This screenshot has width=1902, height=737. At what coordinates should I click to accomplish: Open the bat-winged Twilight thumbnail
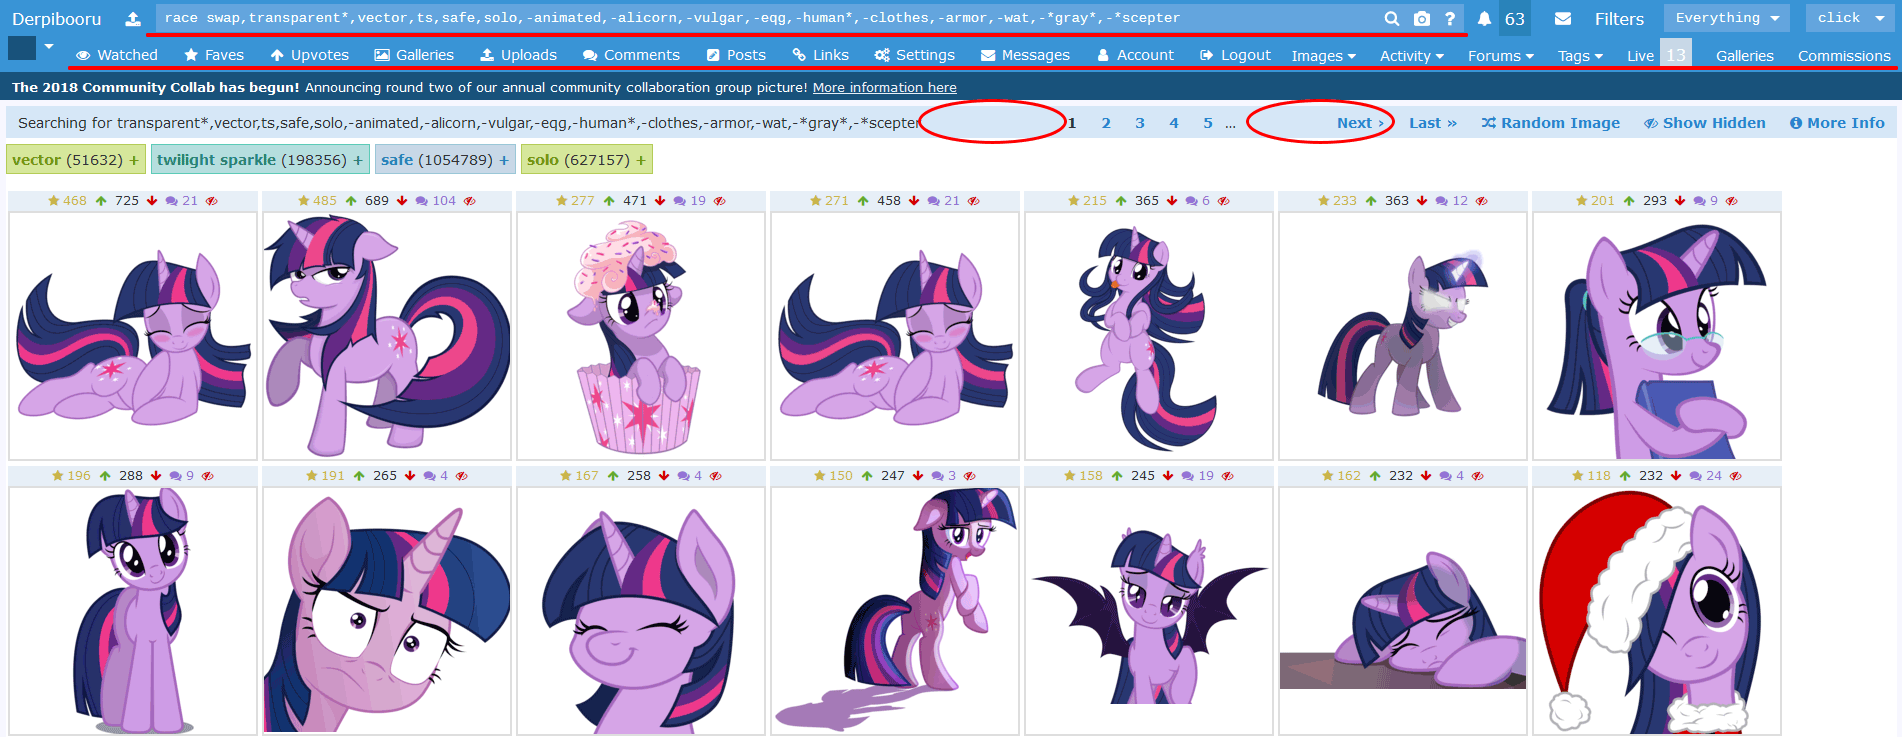(1149, 611)
